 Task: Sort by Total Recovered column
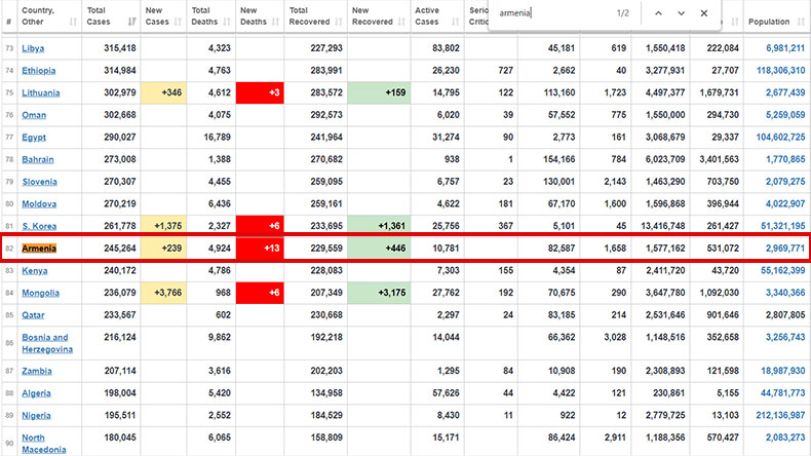point(316,16)
